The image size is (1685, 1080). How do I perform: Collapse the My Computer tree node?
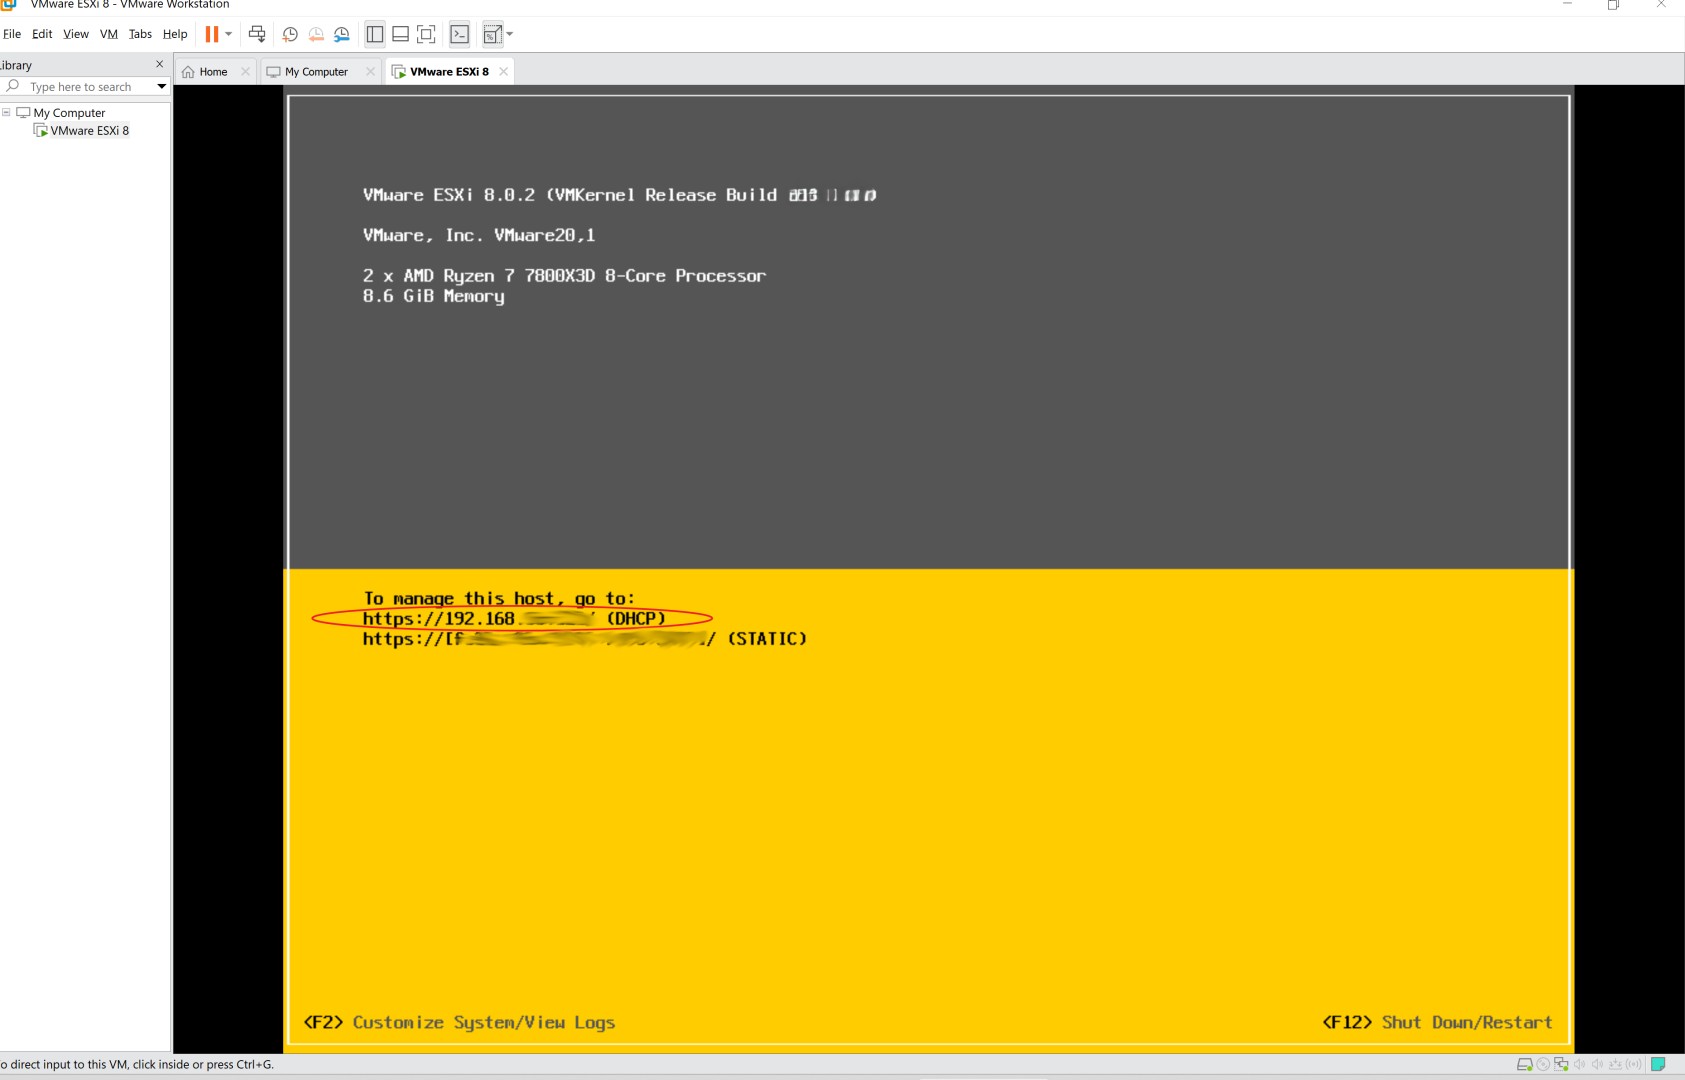tap(6, 112)
